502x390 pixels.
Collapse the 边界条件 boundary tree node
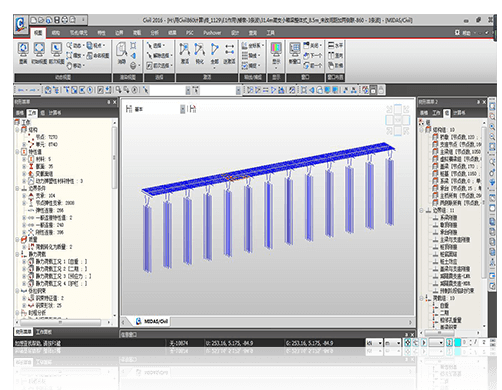[x=17, y=188]
